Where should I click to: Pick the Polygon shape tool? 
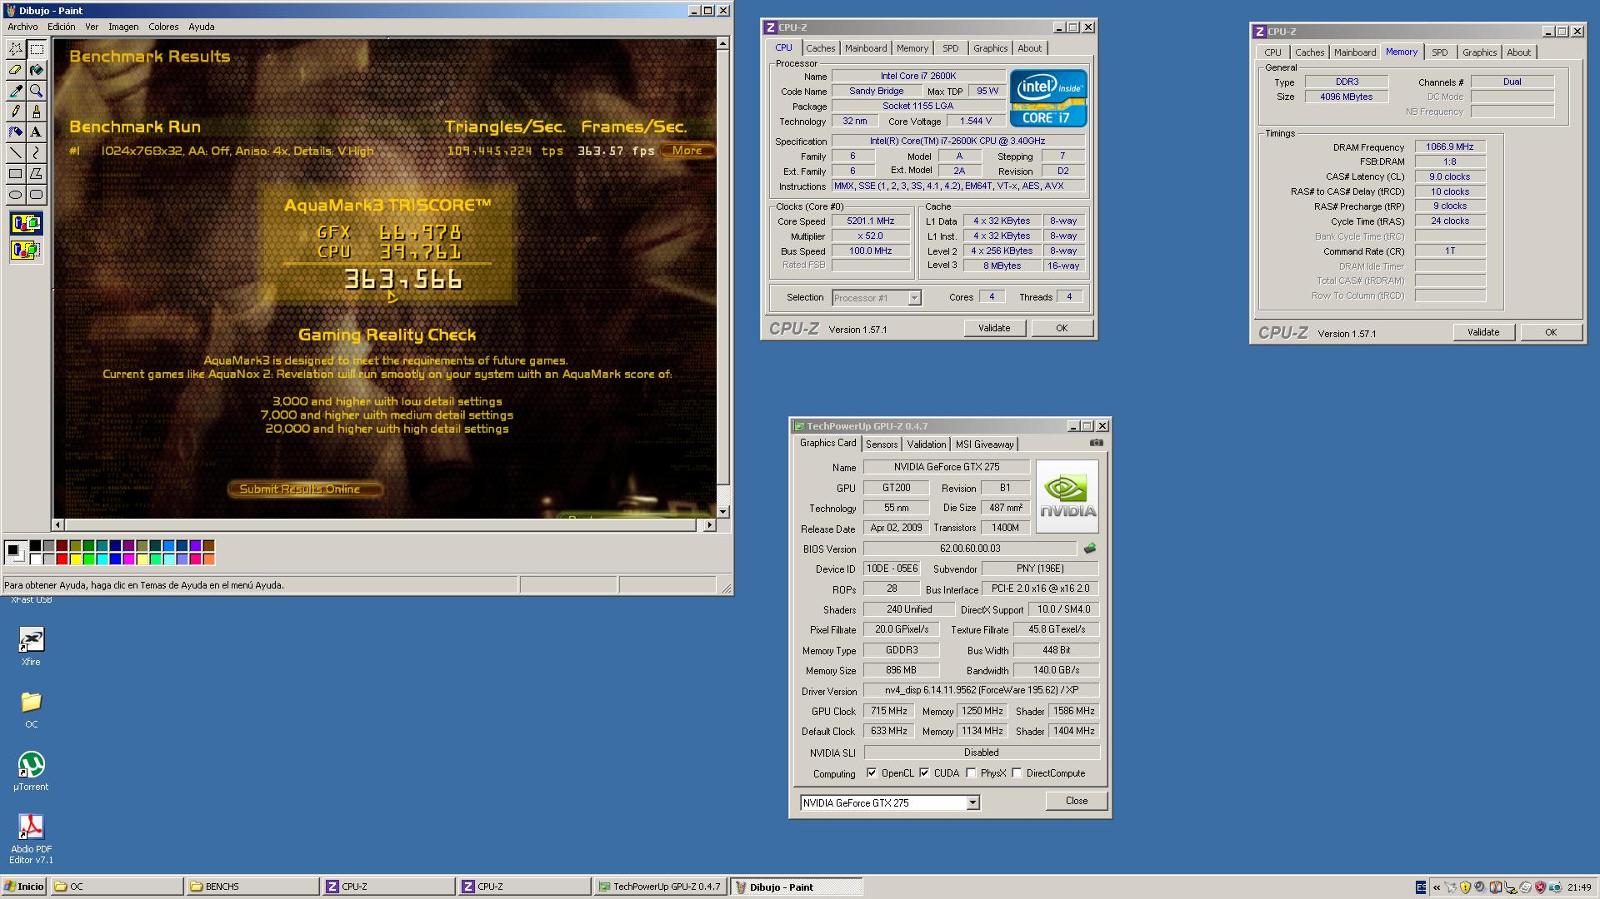[36, 174]
